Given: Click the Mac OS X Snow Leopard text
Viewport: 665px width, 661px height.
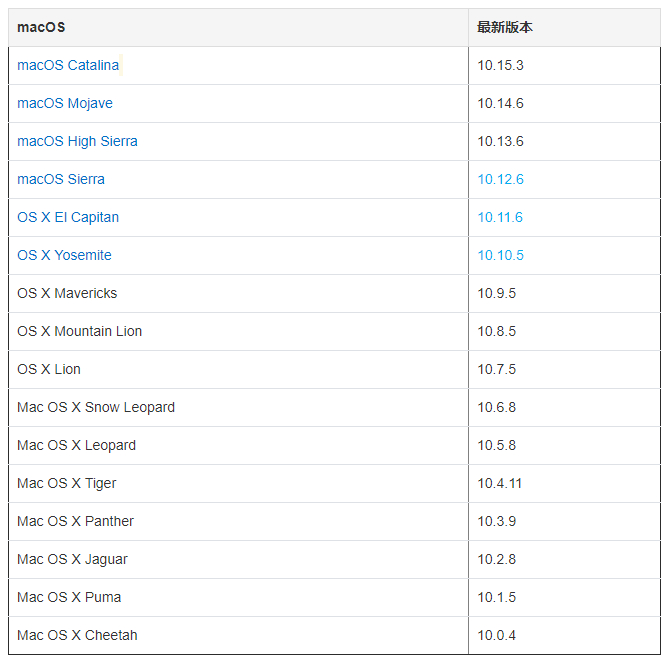Looking at the screenshot, I should point(96,407).
